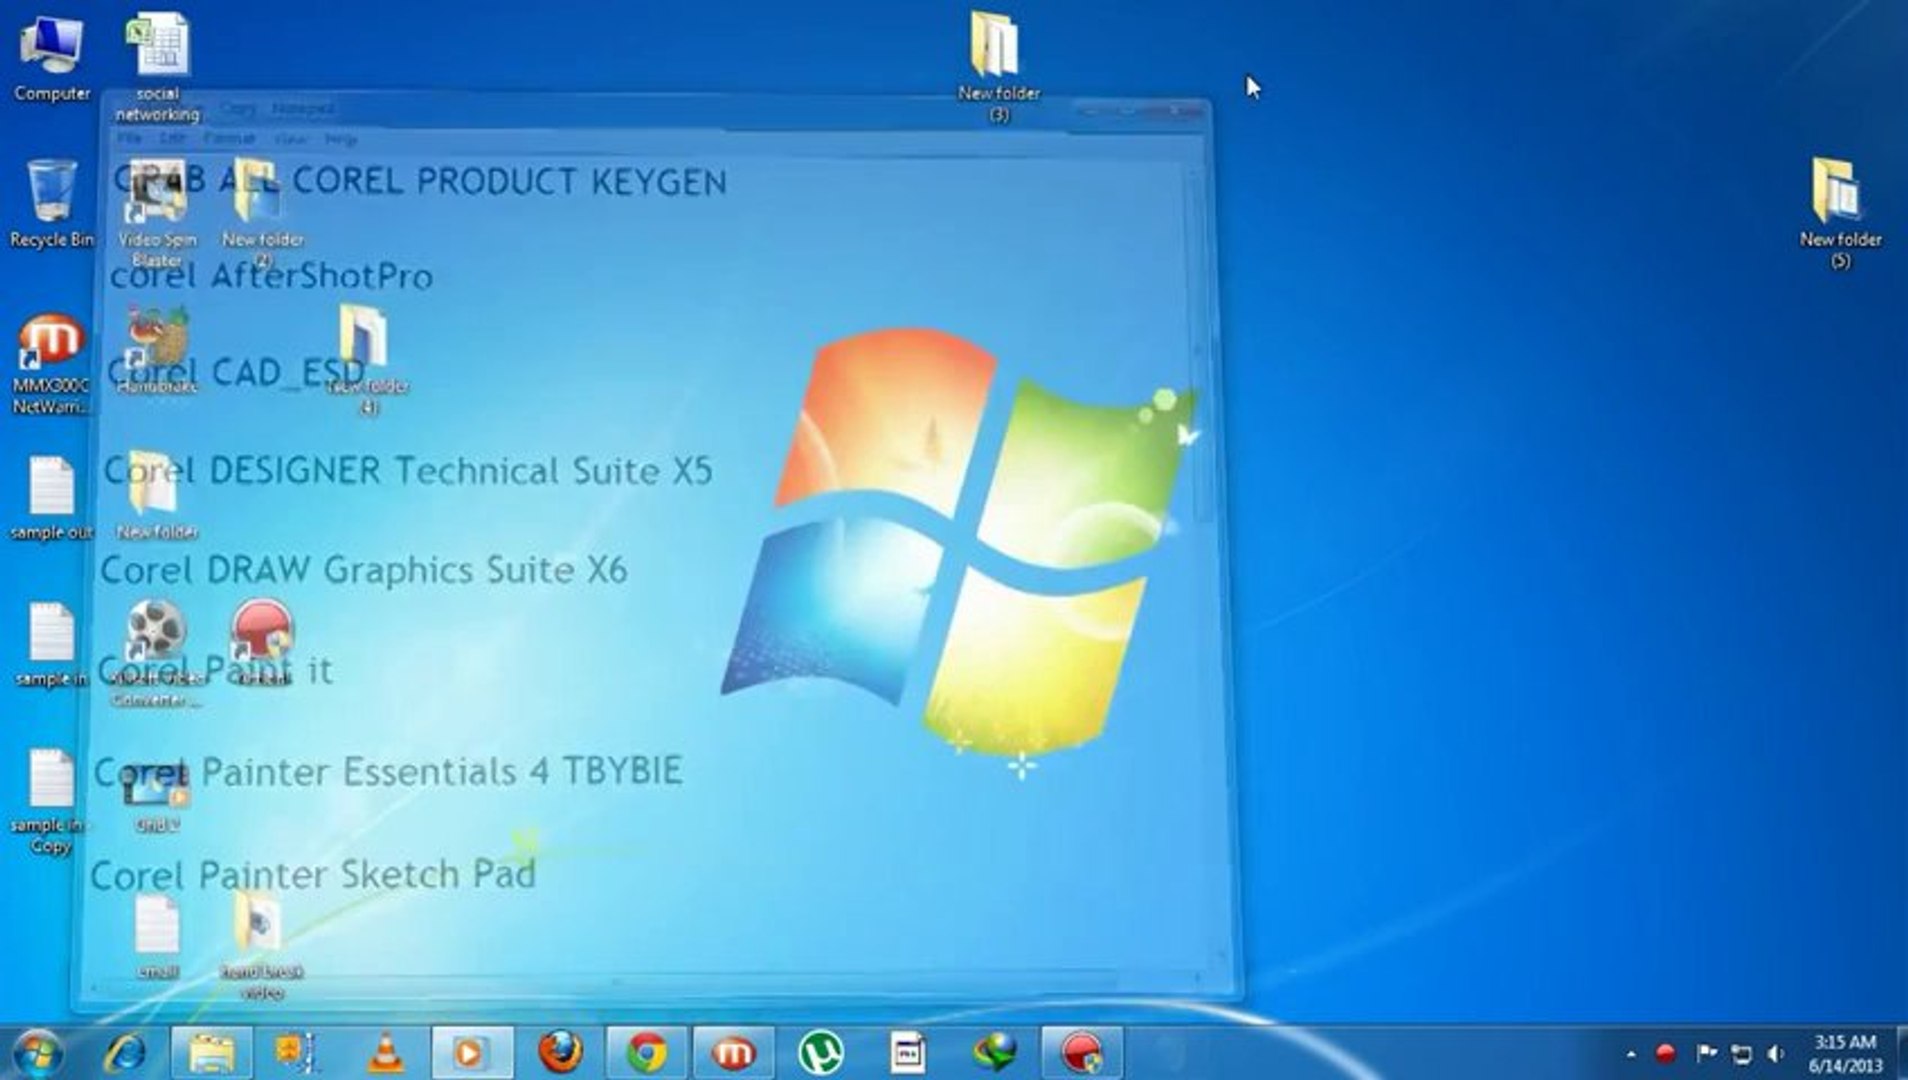
Task: Launch VLC media player from the taskbar
Action: click(x=385, y=1050)
